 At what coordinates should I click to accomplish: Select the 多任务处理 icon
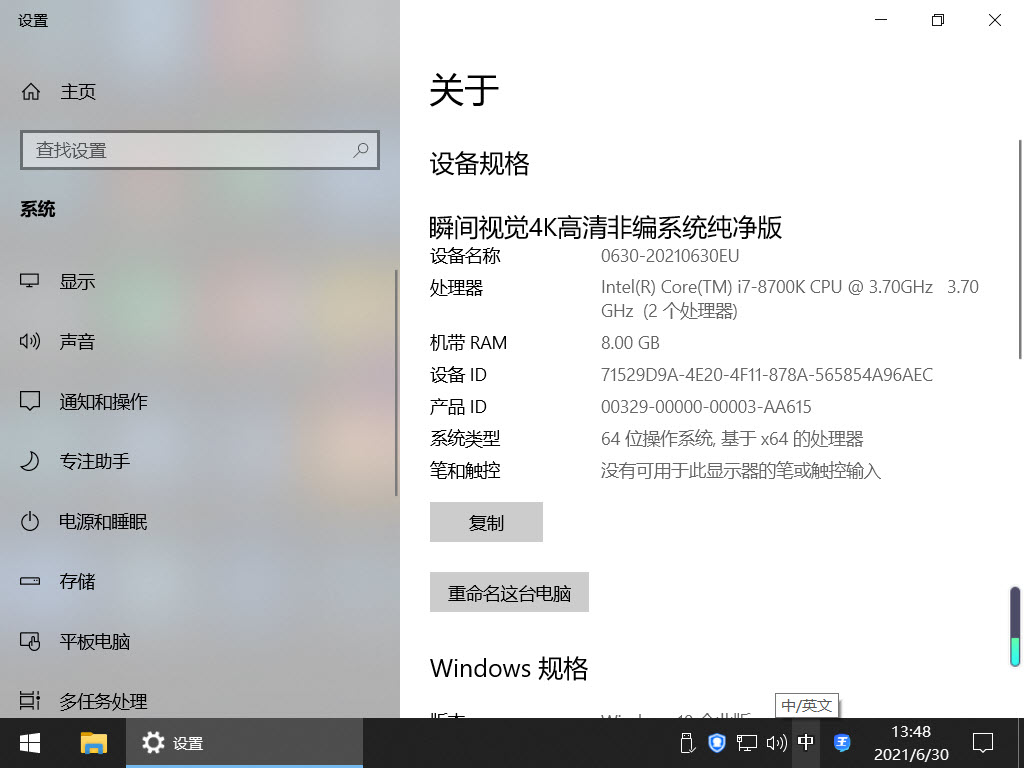pyautogui.click(x=29, y=701)
